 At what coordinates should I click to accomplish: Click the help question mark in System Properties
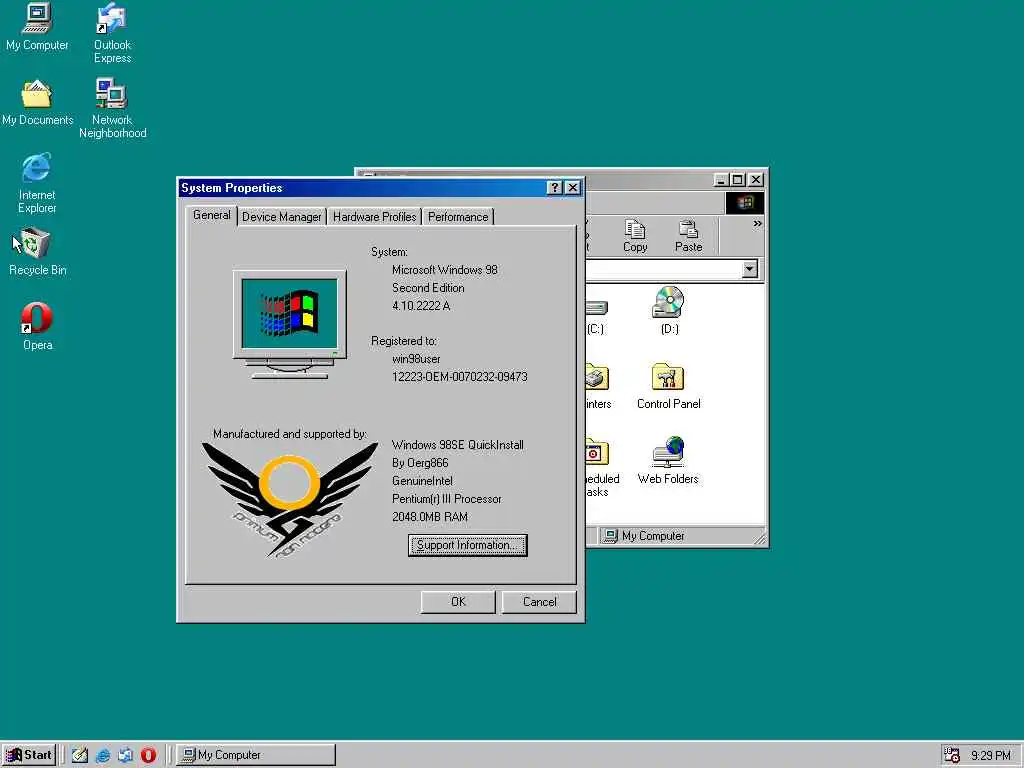pyautogui.click(x=554, y=188)
